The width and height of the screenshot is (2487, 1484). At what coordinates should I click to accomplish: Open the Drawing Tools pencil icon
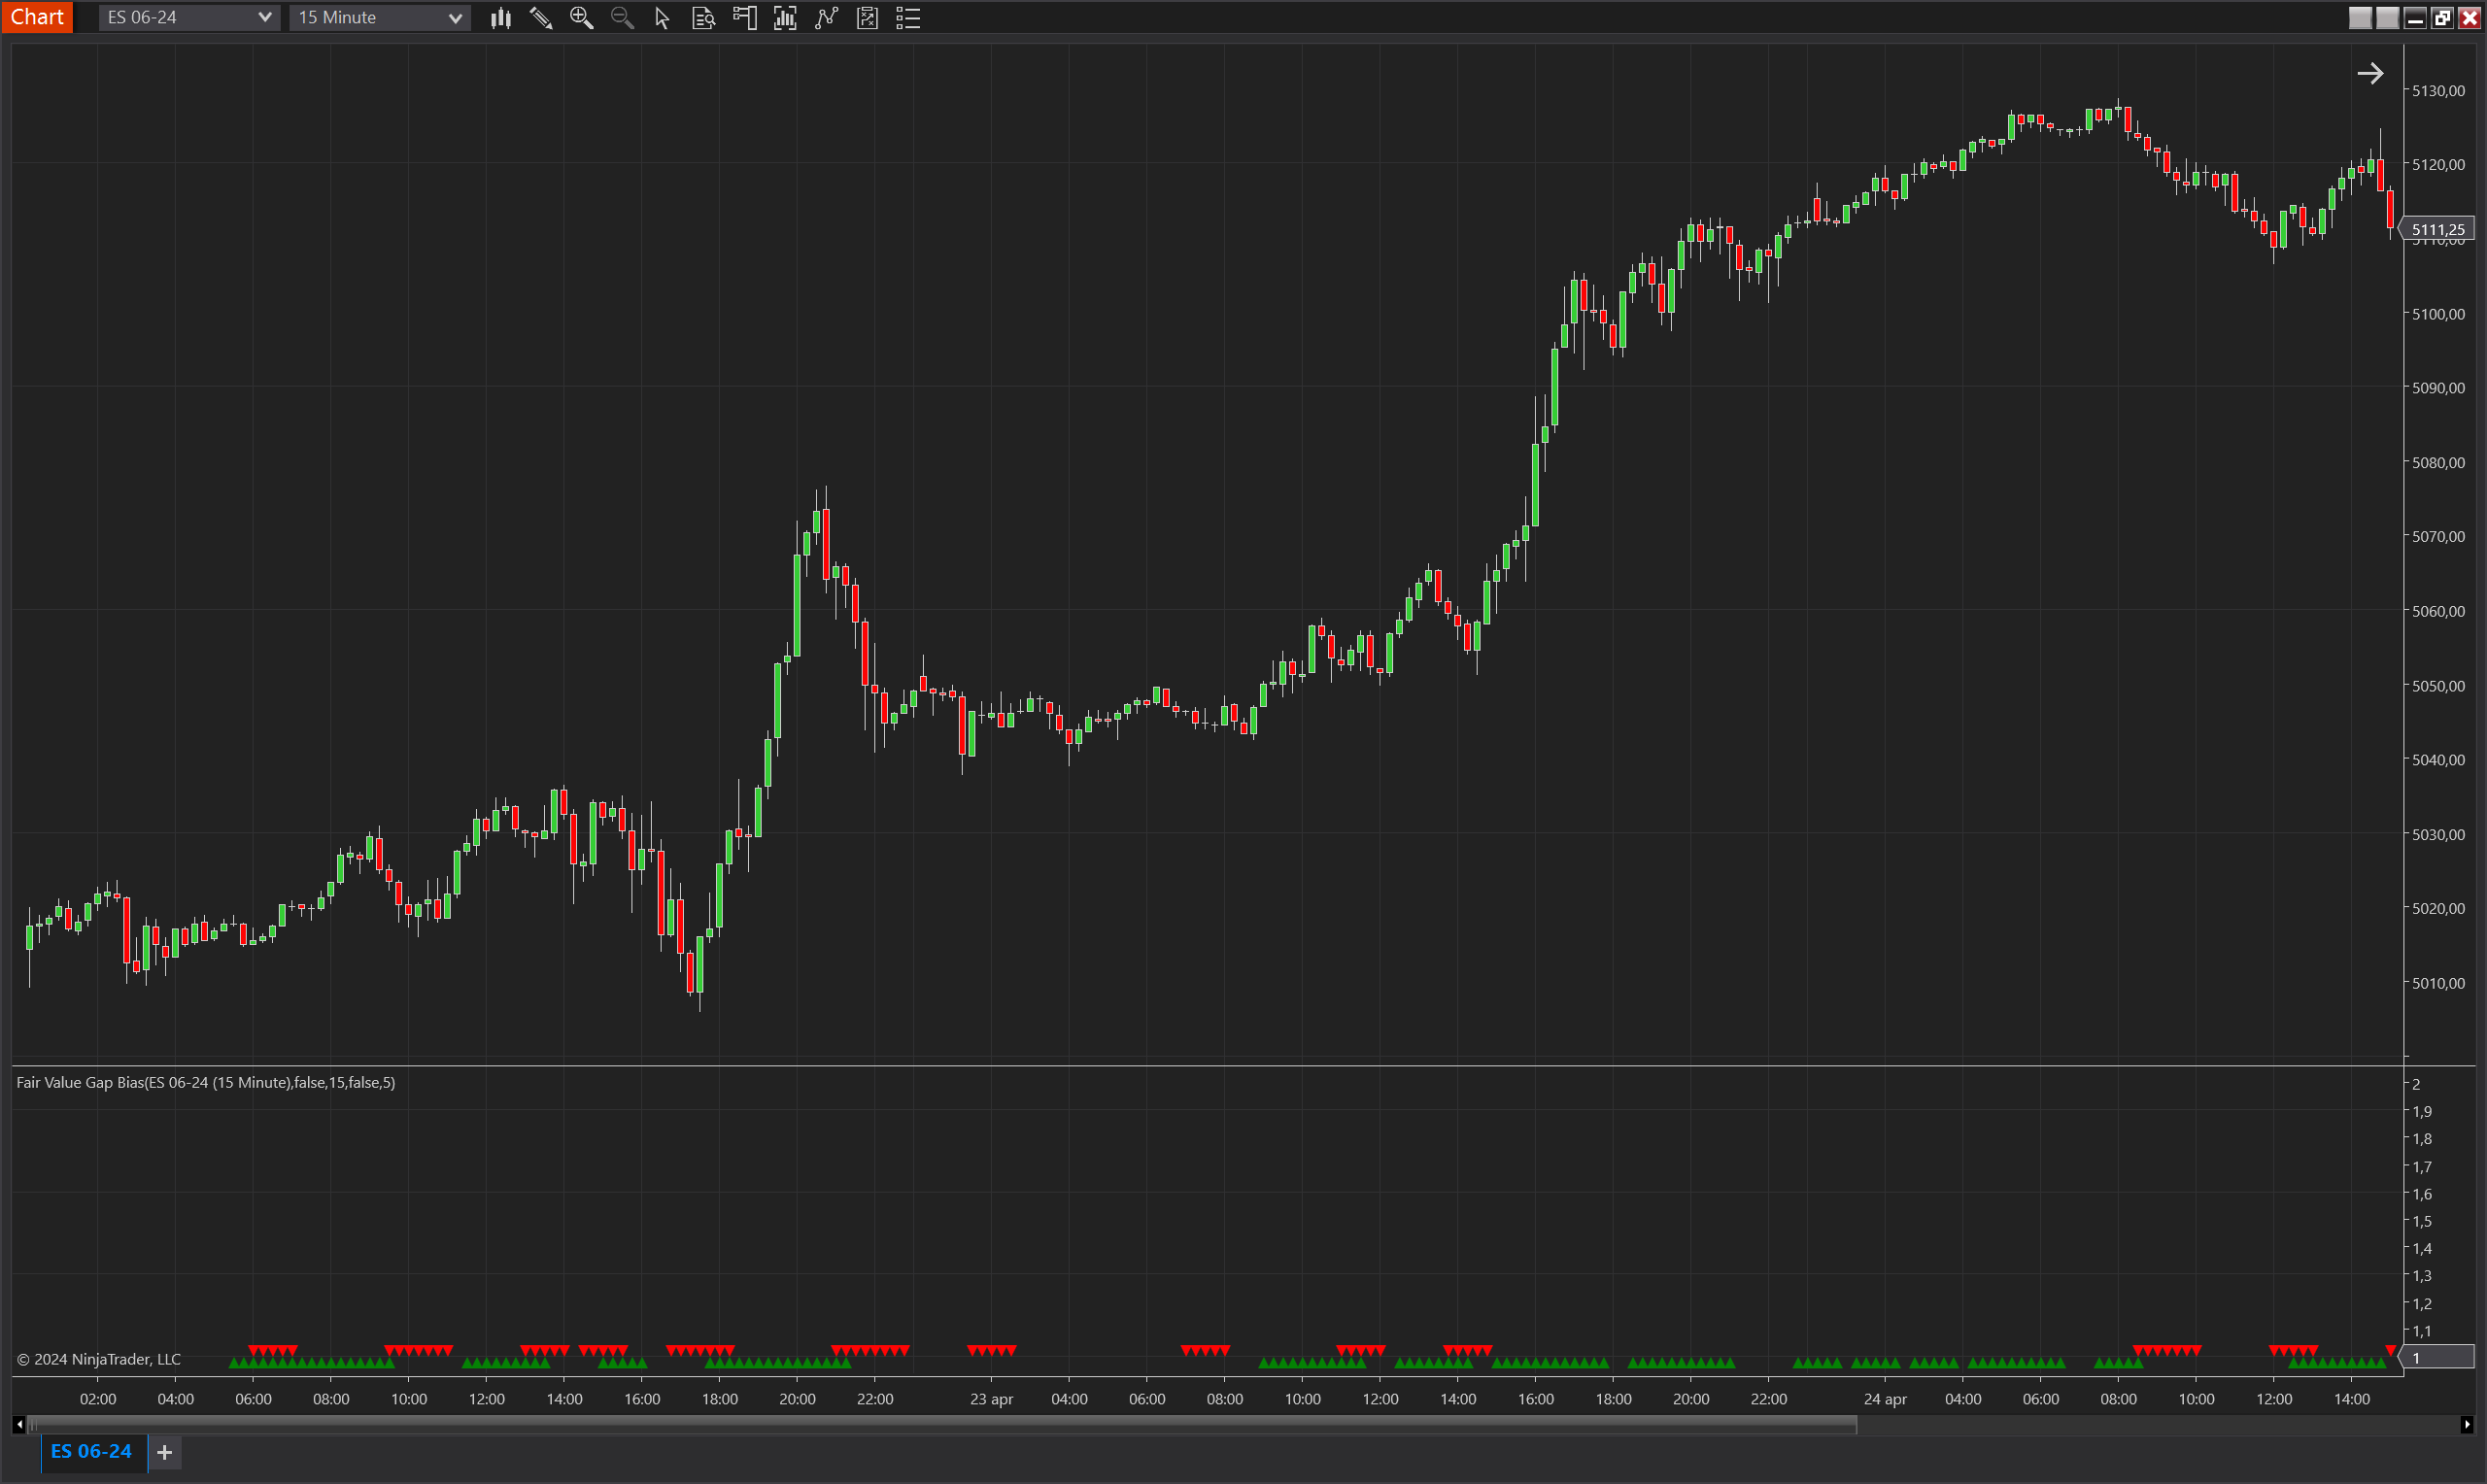[x=541, y=18]
